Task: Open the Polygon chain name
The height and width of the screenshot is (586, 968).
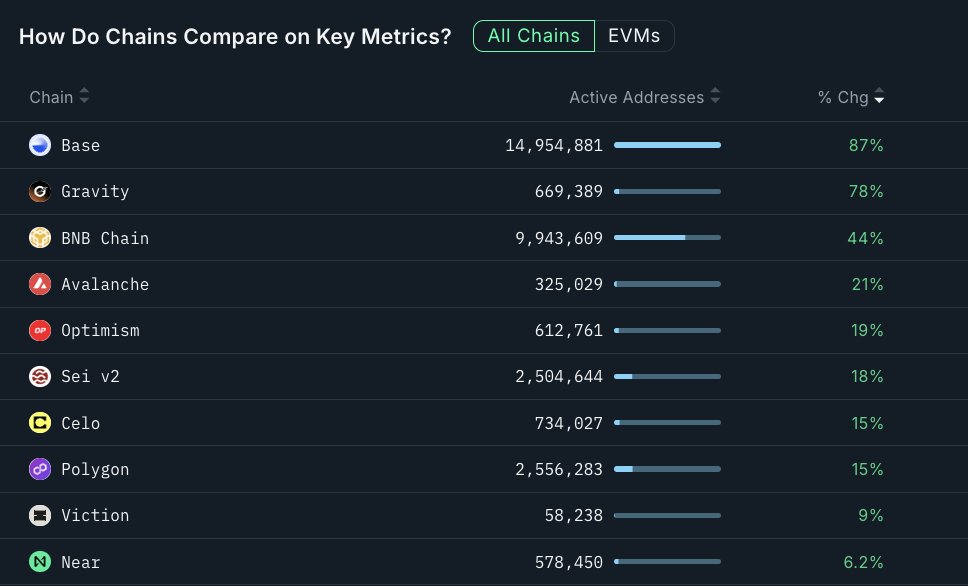Action: pos(95,469)
